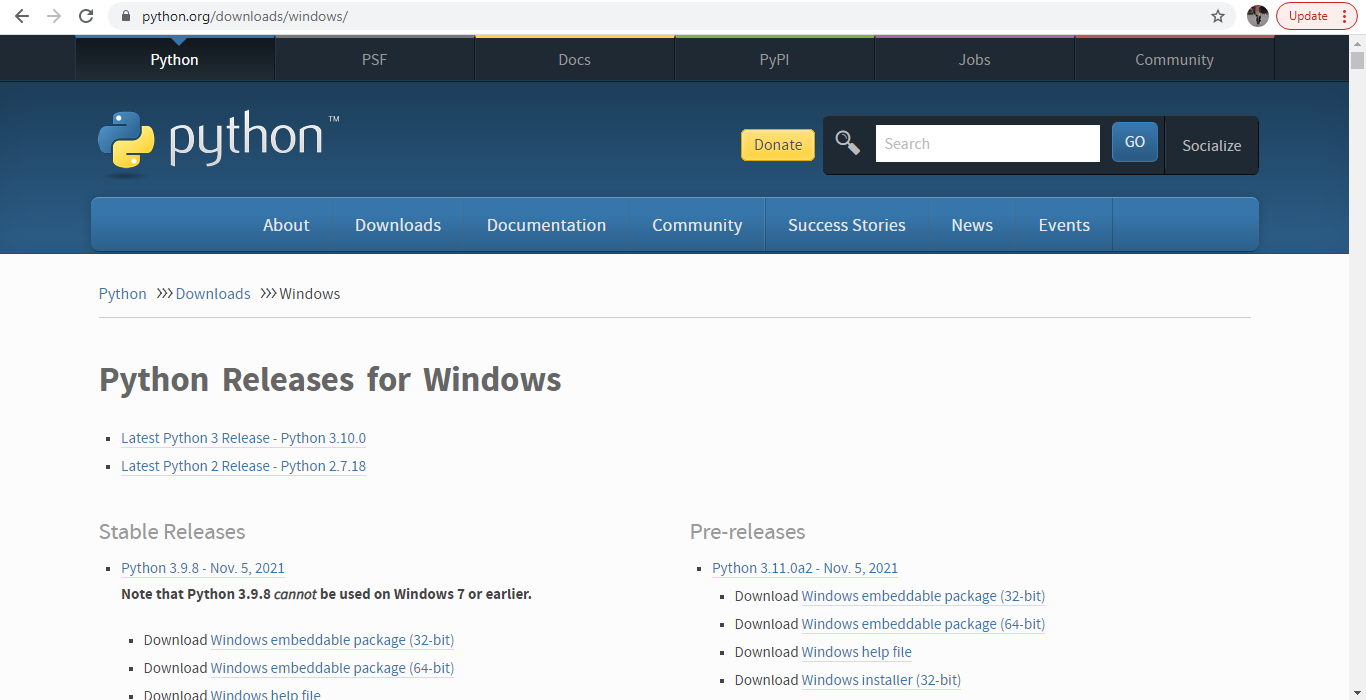Screen dimensions: 1366x700
Task: Click the GO search button
Action: pyautogui.click(x=1135, y=142)
